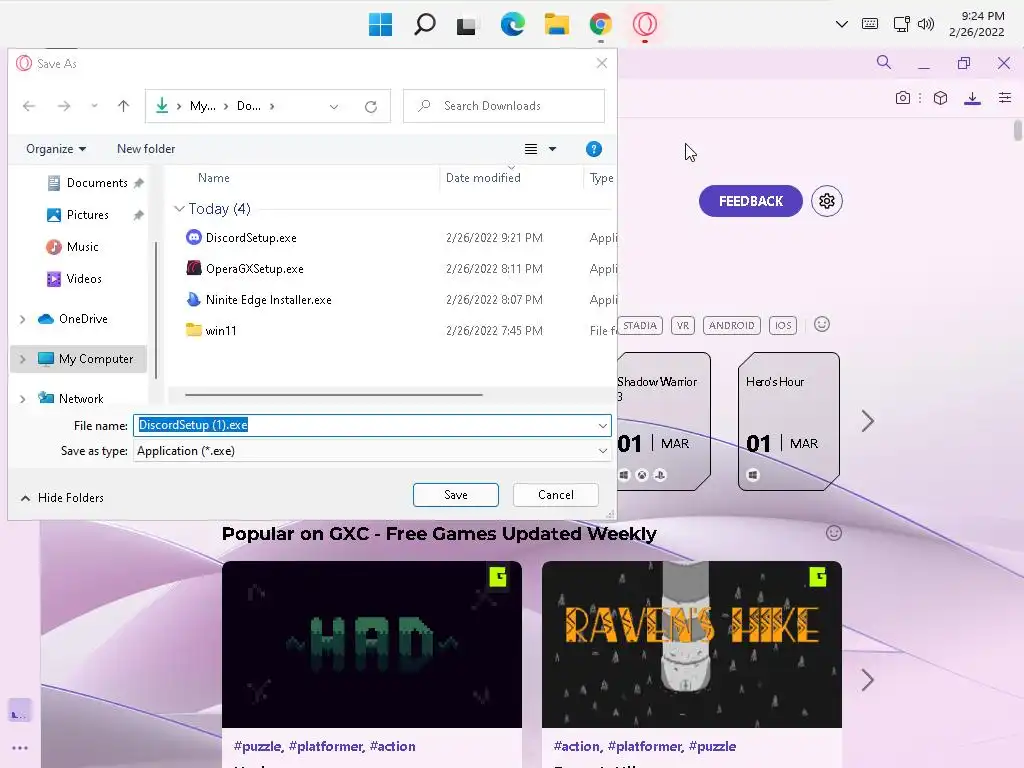Viewport: 1024px width, 768px height.
Task: Open Opera GX easy setup sliders icon
Action: coord(1005,98)
